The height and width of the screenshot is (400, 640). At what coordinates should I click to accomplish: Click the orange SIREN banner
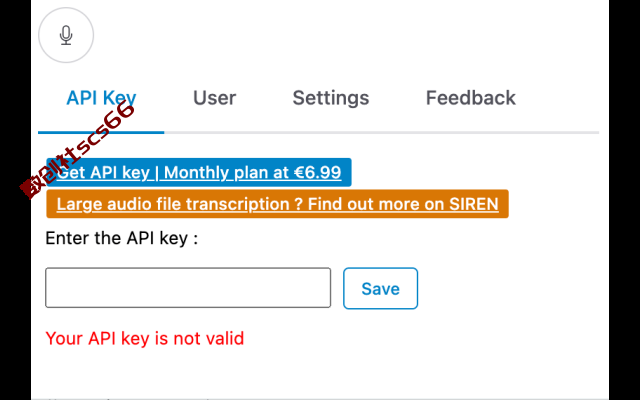(x=277, y=204)
